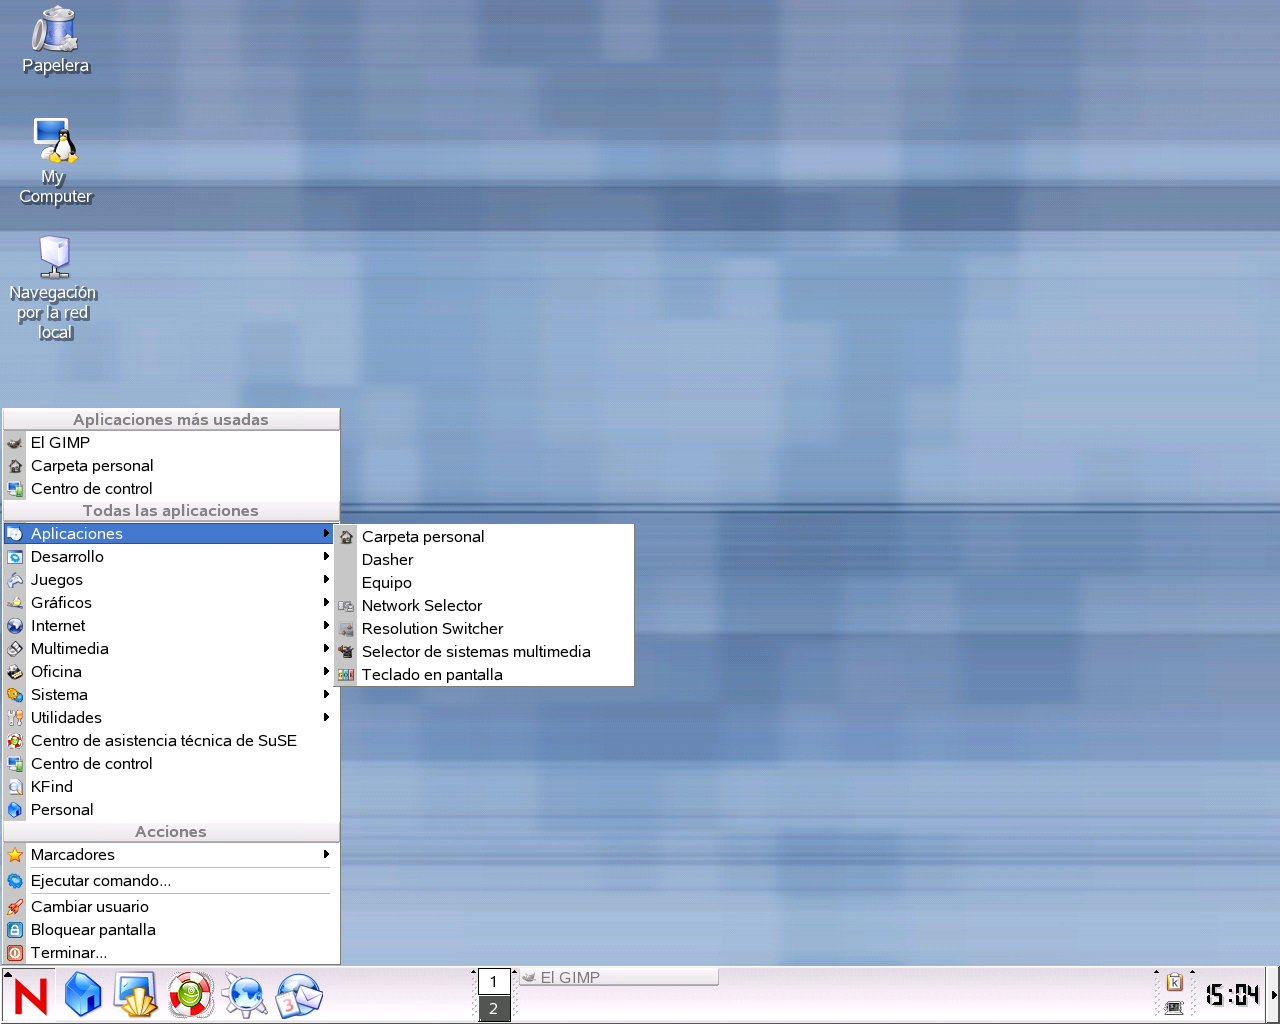Select Network Selector in the Aplicaciones submenu
The height and width of the screenshot is (1024, 1280).
click(421, 605)
